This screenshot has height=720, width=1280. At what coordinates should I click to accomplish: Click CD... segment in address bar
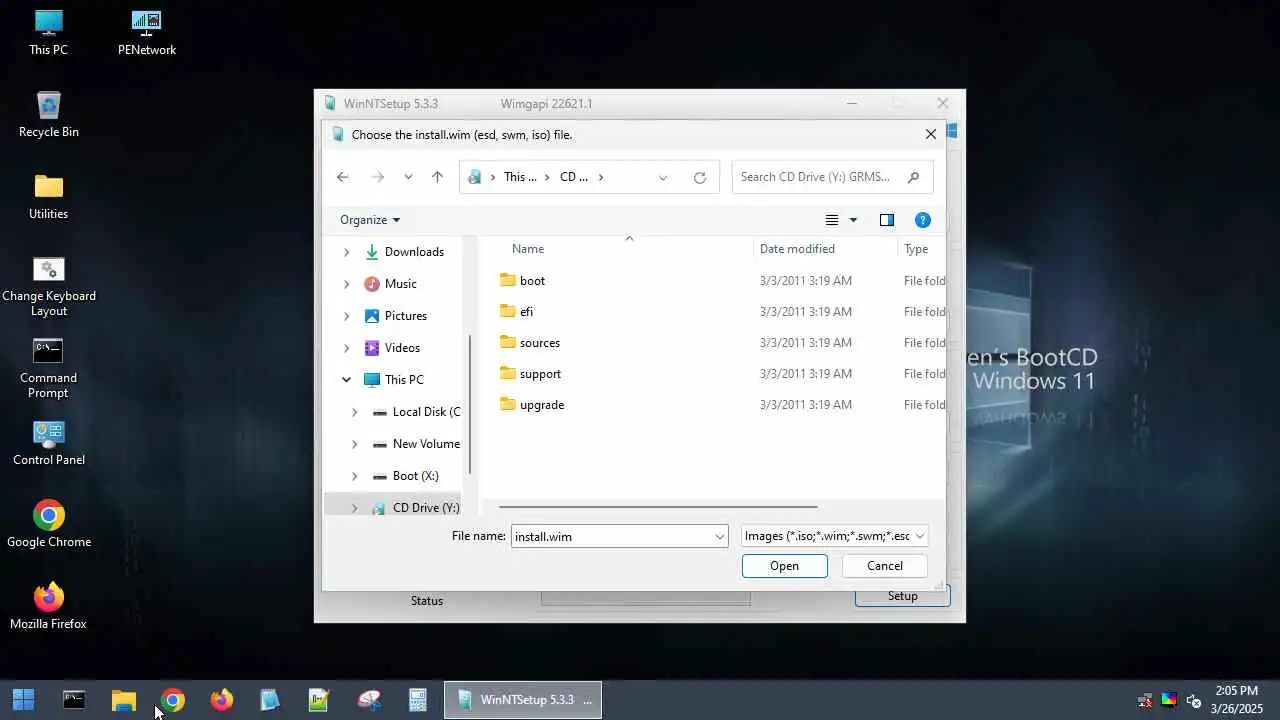click(x=573, y=177)
